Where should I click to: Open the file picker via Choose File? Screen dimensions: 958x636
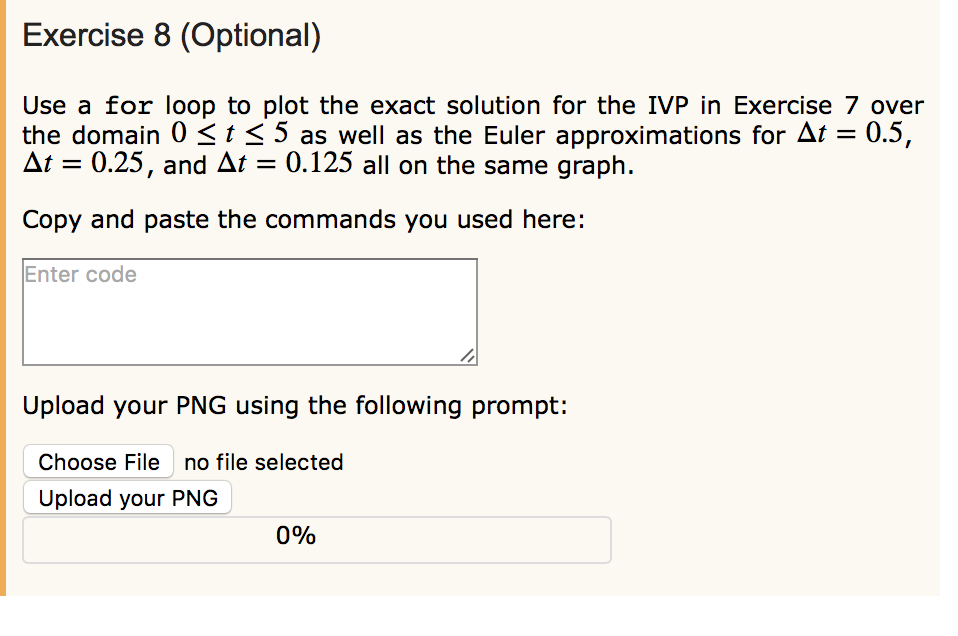click(x=98, y=462)
